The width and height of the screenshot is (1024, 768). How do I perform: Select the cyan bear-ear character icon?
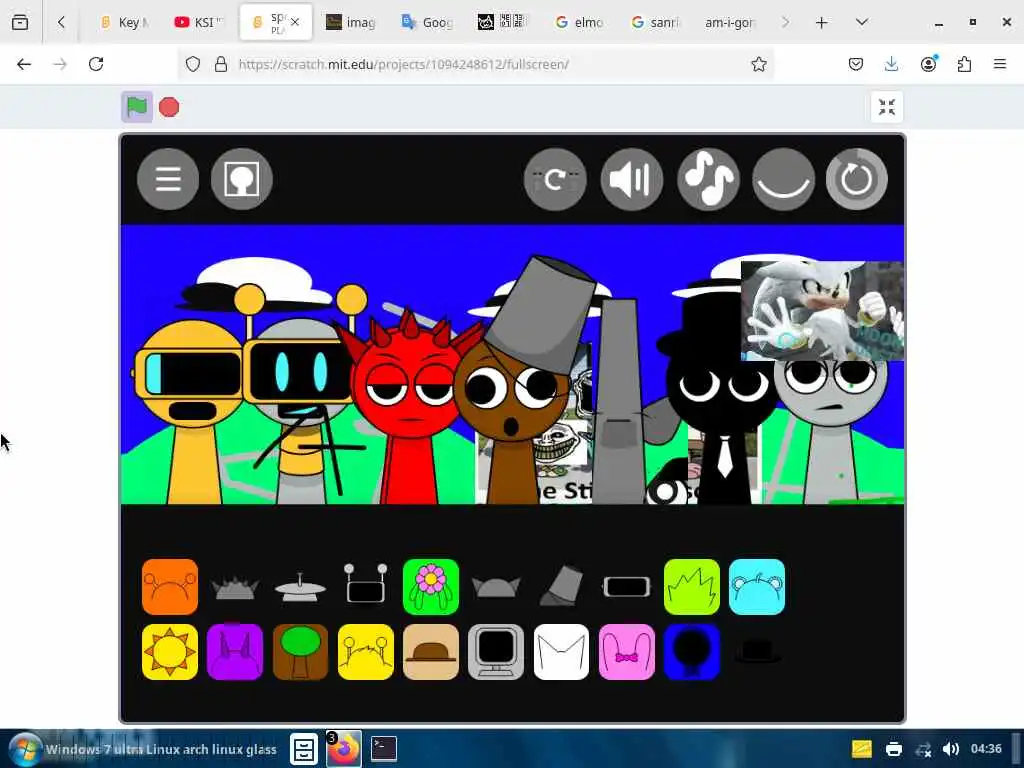click(x=757, y=586)
